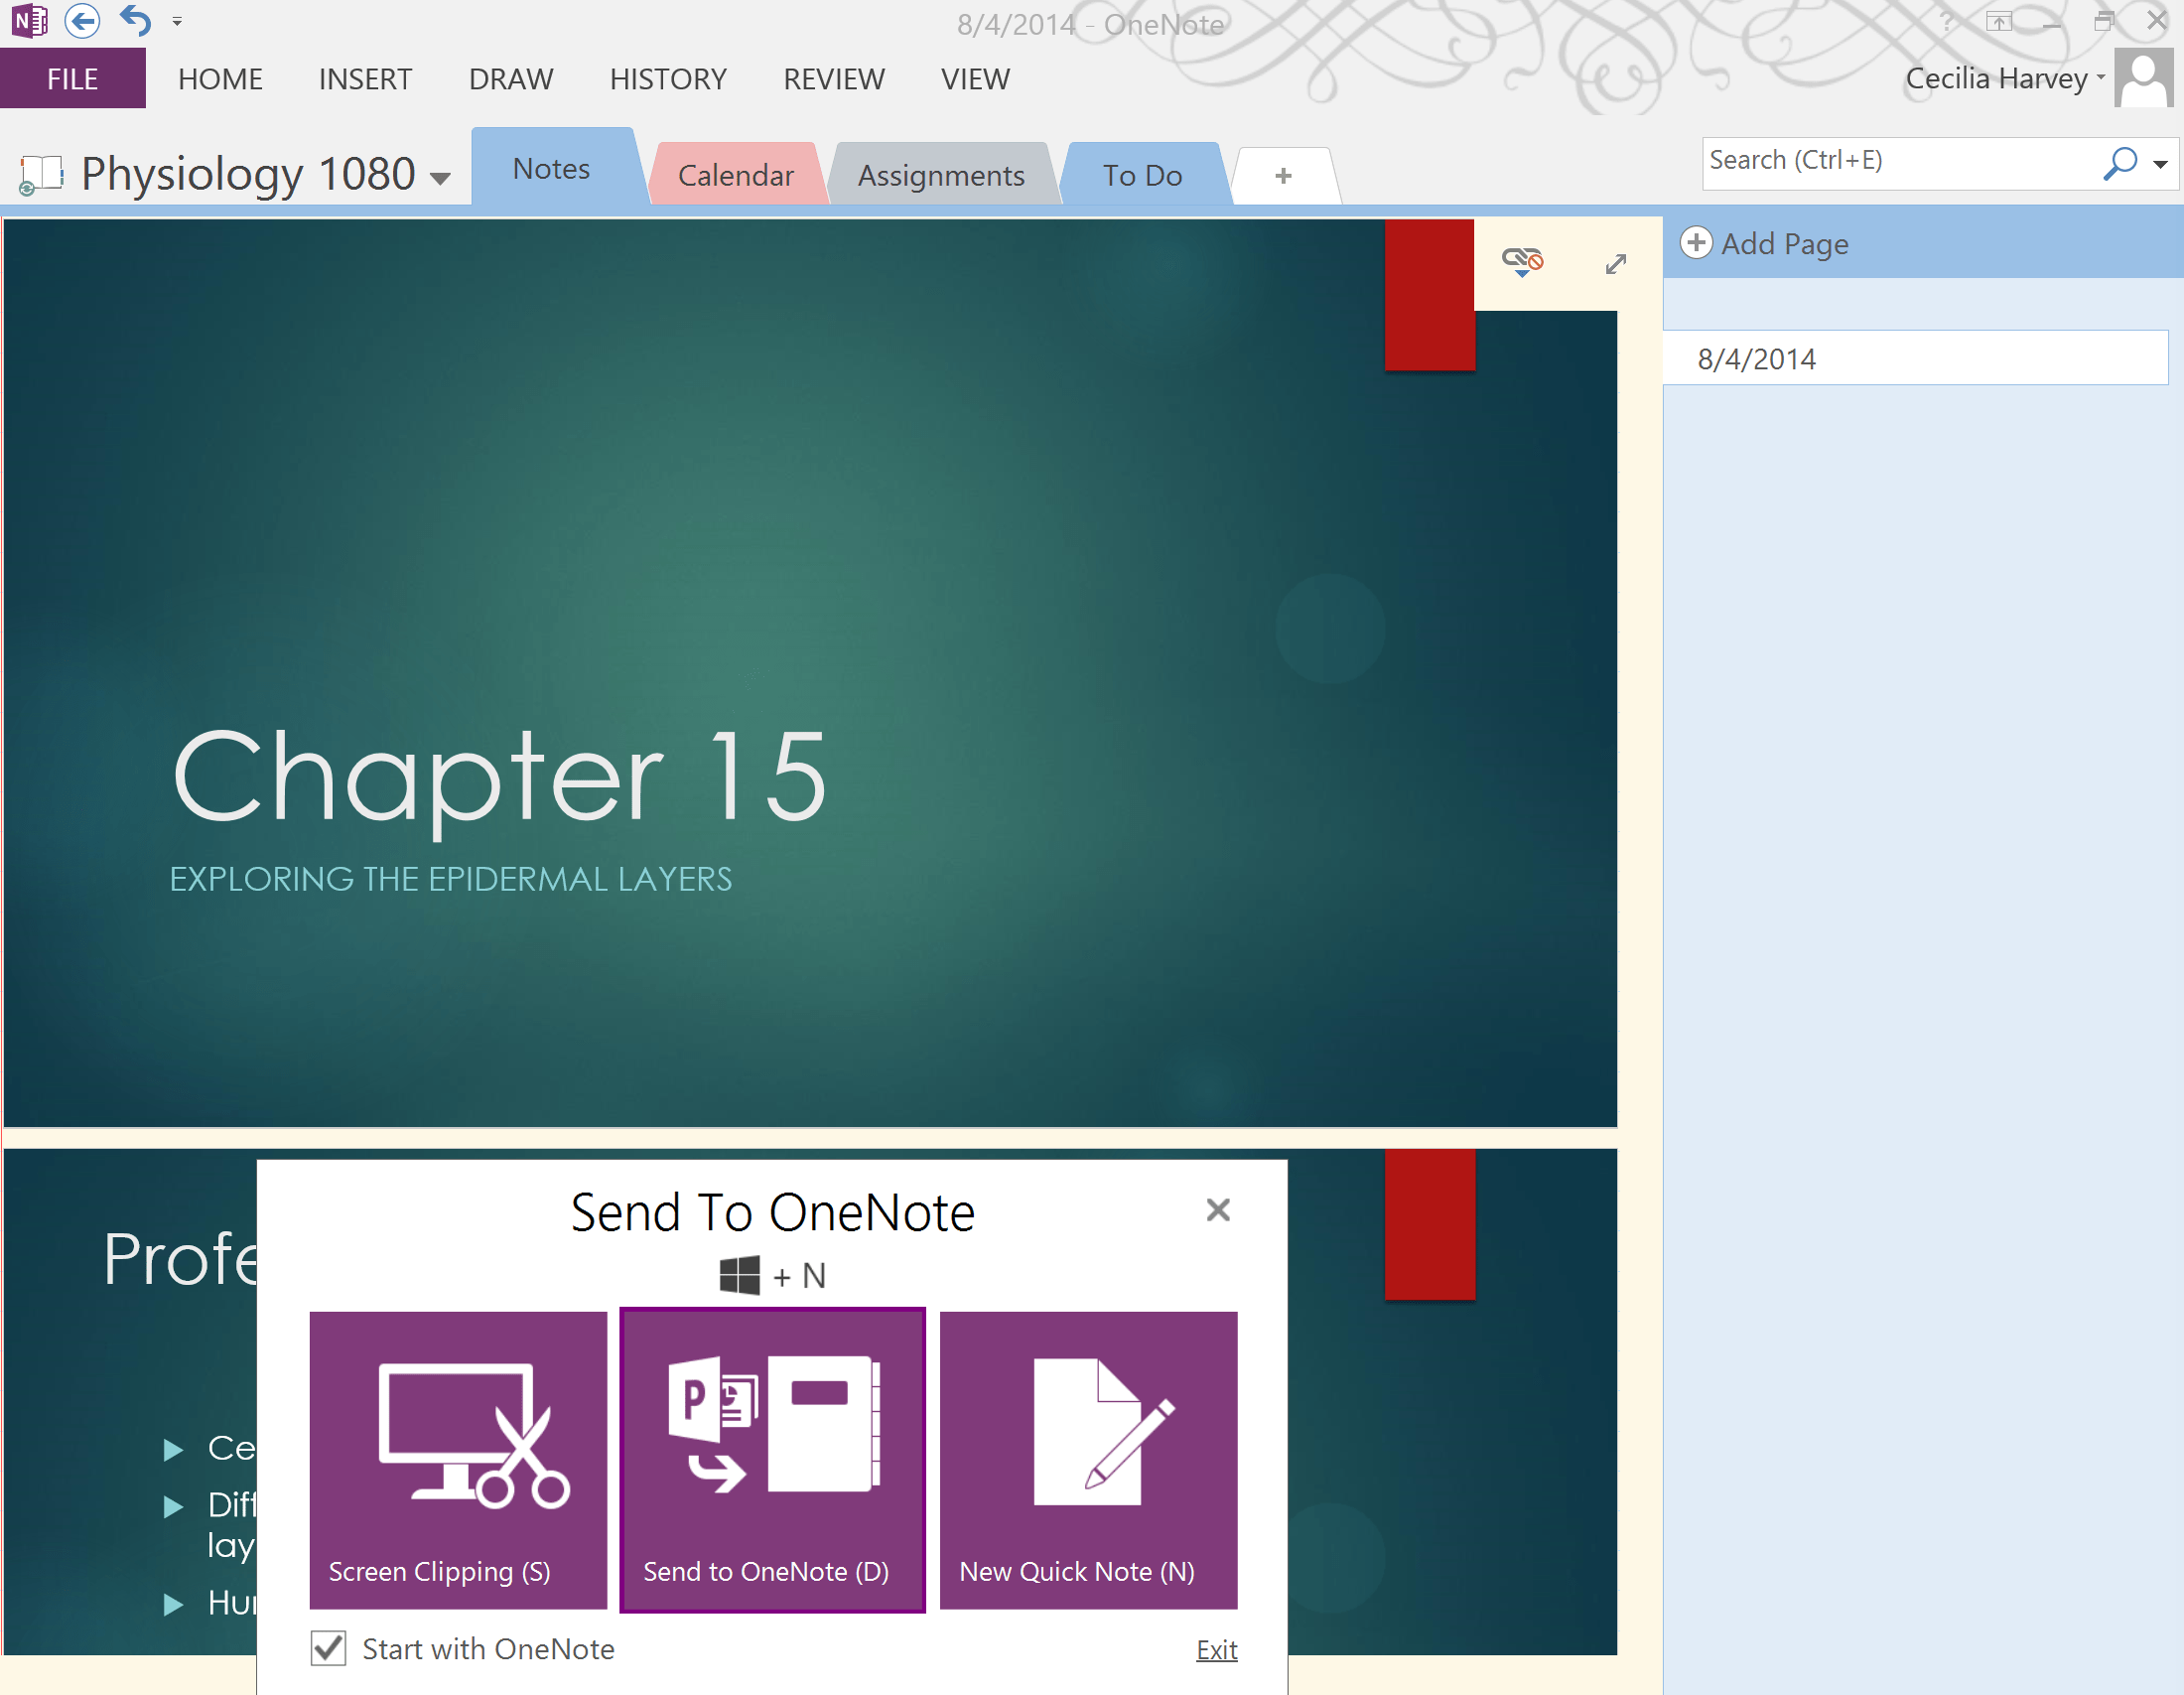Select the Screen Clipping tile
2184x1695 pixels.
click(x=457, y=1459)
